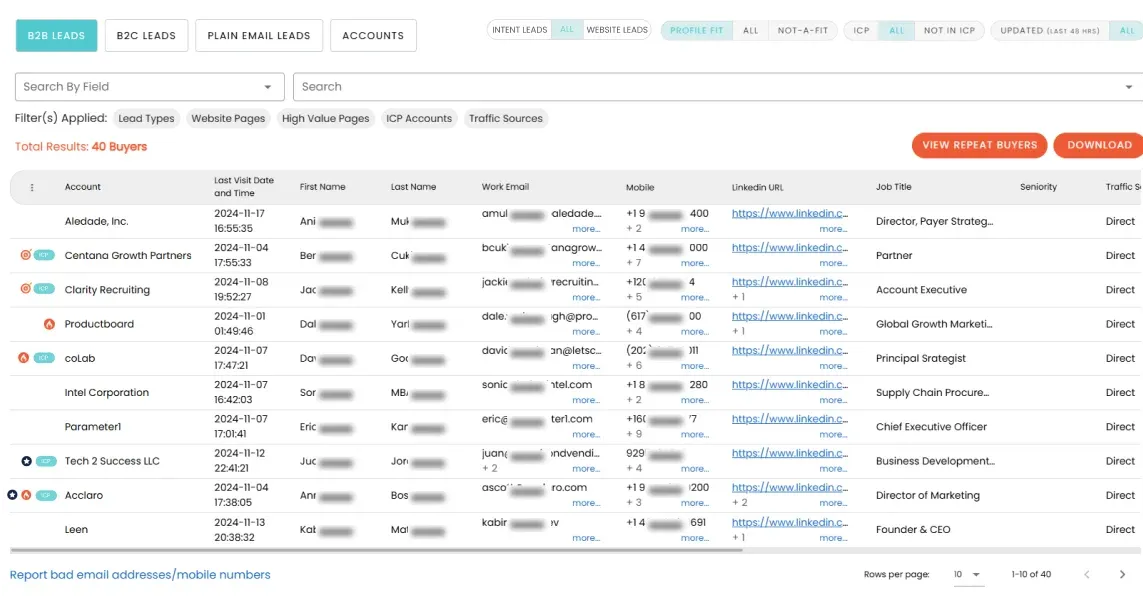Click the target icon beside Centana Growth Partners
Screen dimensions: 1145x598
[x=26, y=255]
